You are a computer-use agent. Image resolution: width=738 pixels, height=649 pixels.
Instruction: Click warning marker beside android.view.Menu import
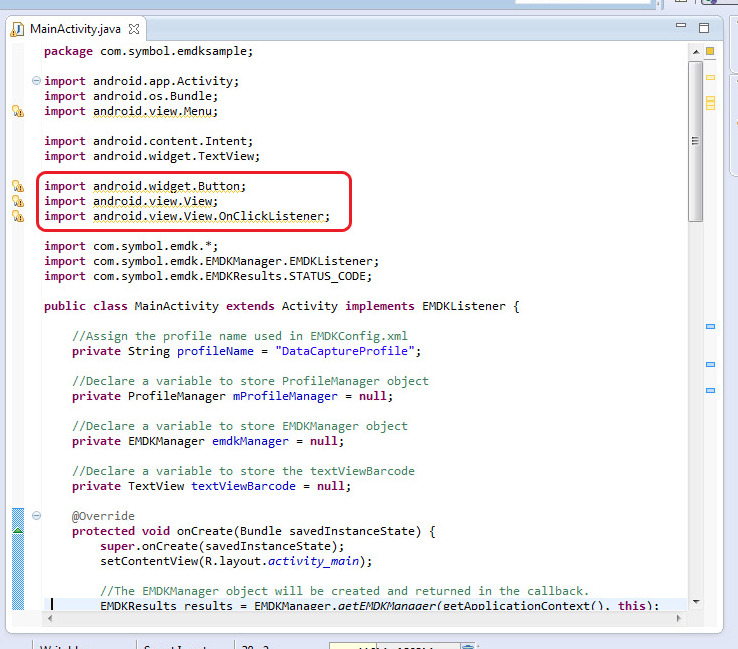pos(17,111)
